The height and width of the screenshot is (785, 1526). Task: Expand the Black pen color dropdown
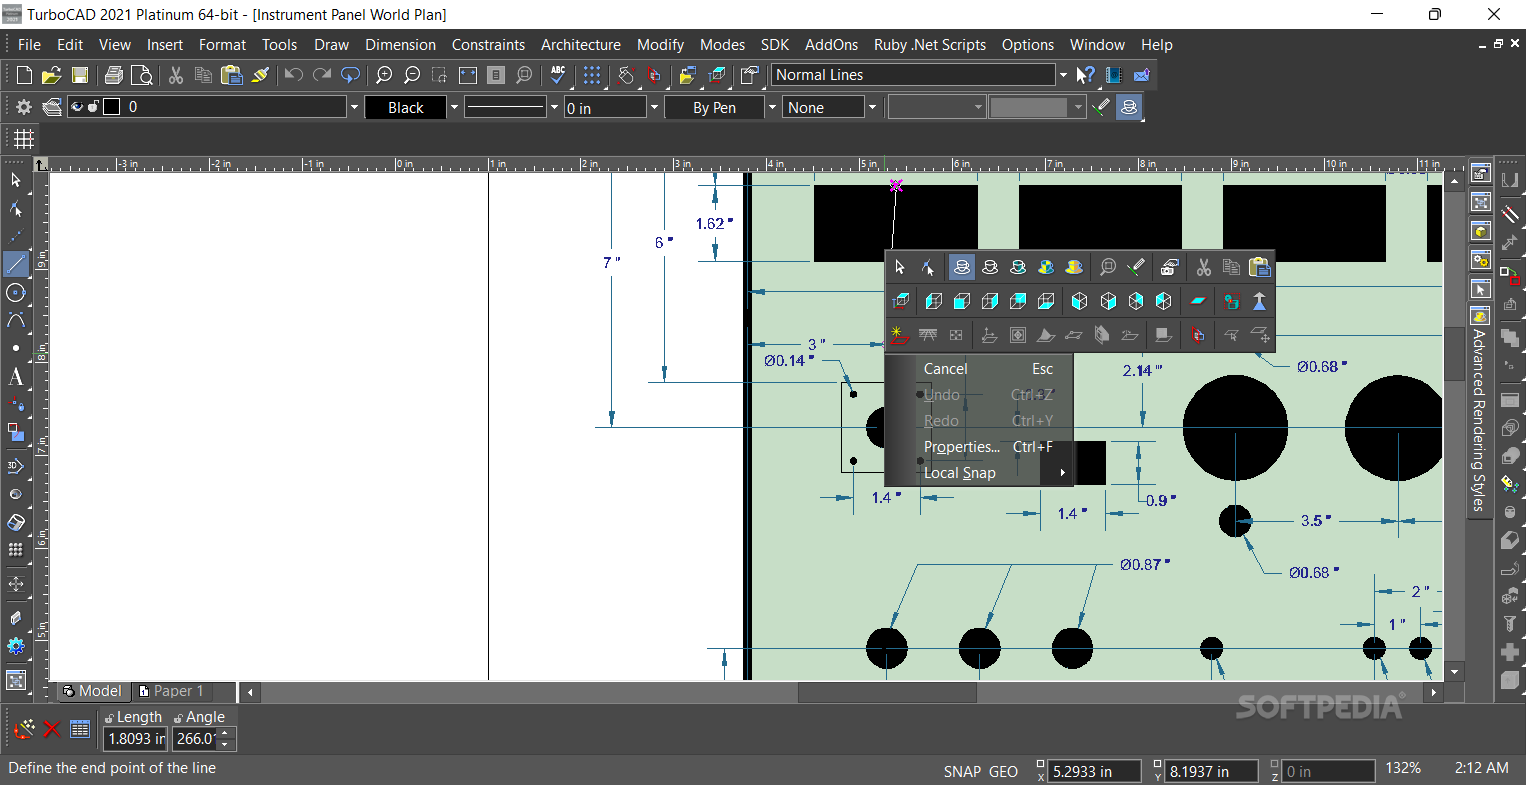click(454, 107)
